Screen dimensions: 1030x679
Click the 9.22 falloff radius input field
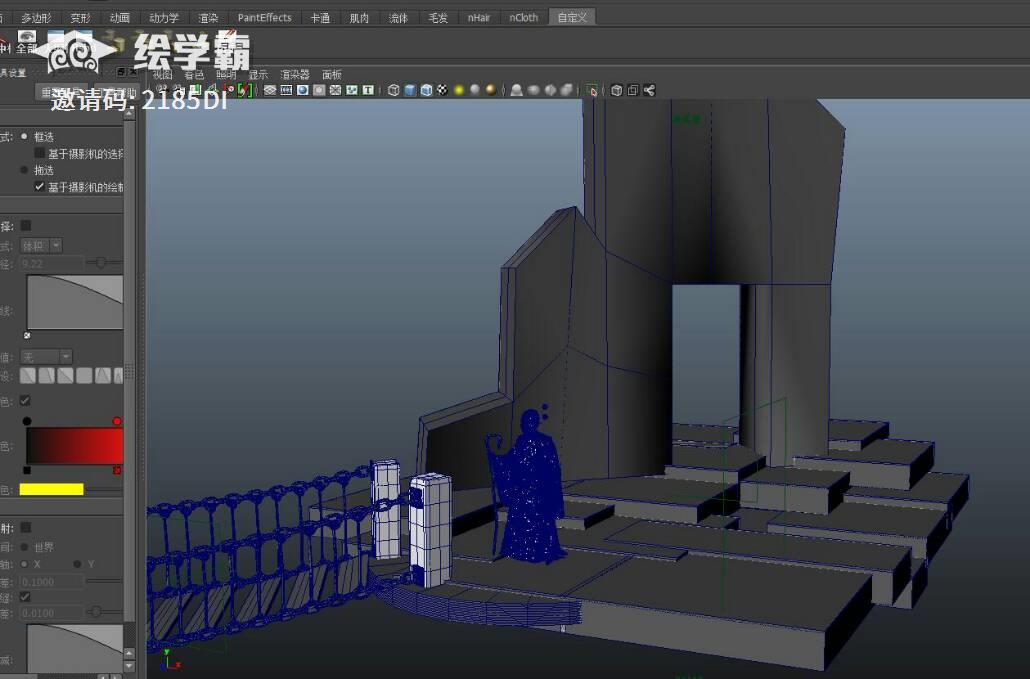pos(52,263)
